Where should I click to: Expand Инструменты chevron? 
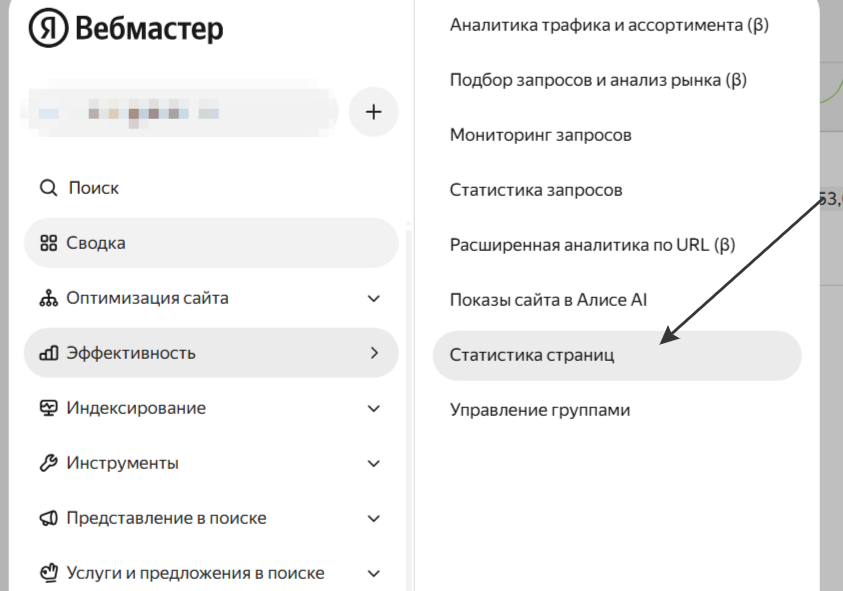[x=374, y=464]
